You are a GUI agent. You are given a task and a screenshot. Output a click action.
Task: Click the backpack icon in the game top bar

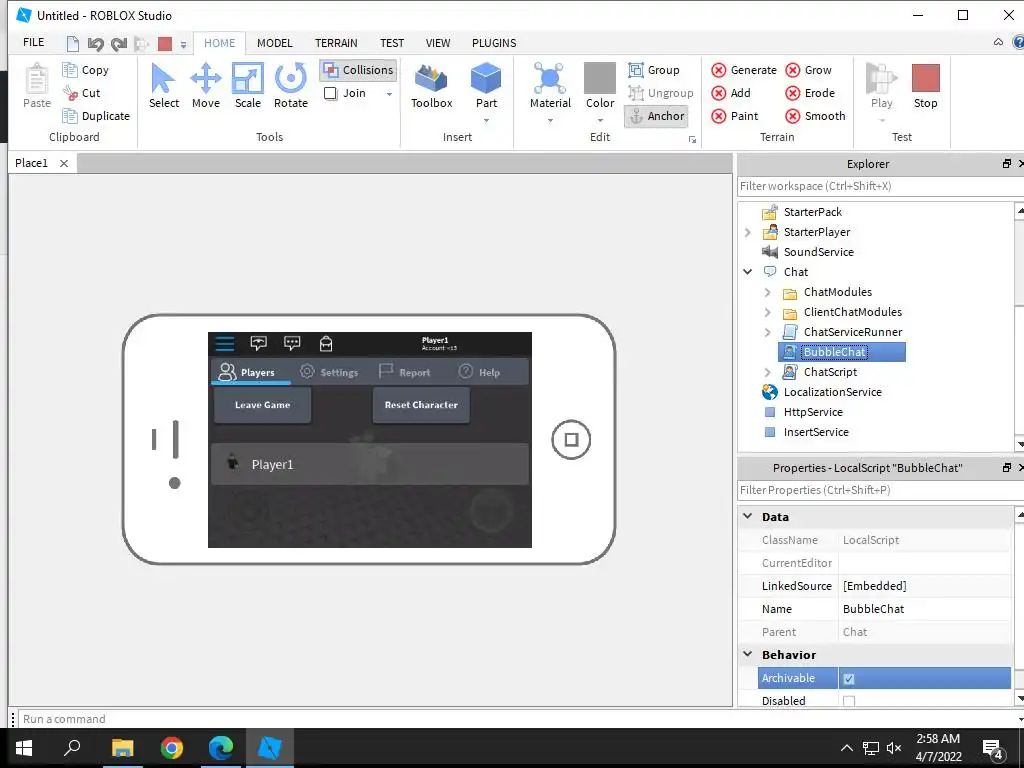(325, 343)
